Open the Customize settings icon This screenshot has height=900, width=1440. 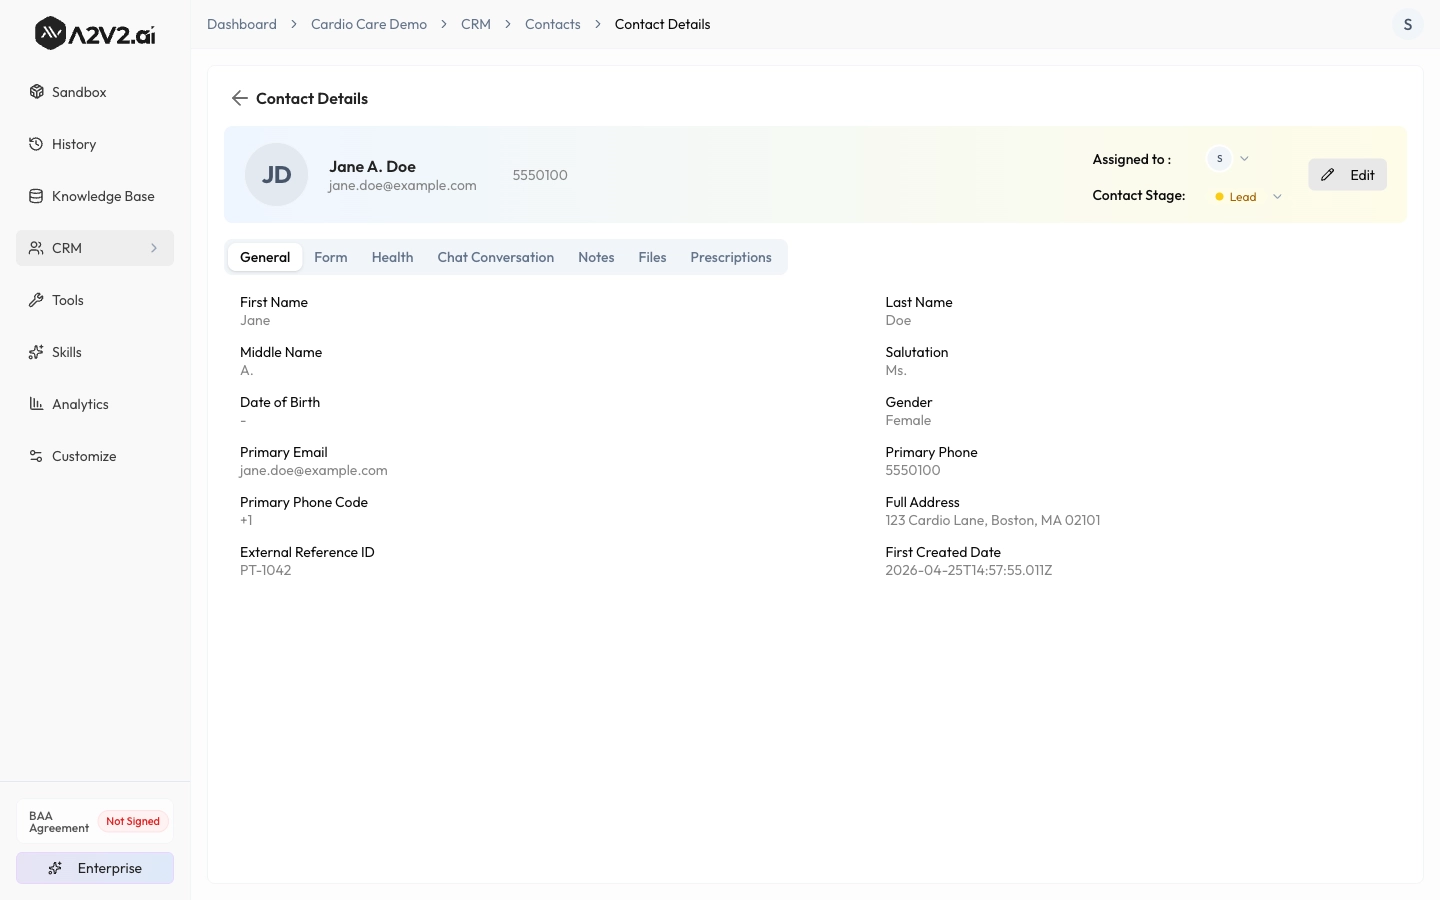pyautogui.click(x=36, y=456)
